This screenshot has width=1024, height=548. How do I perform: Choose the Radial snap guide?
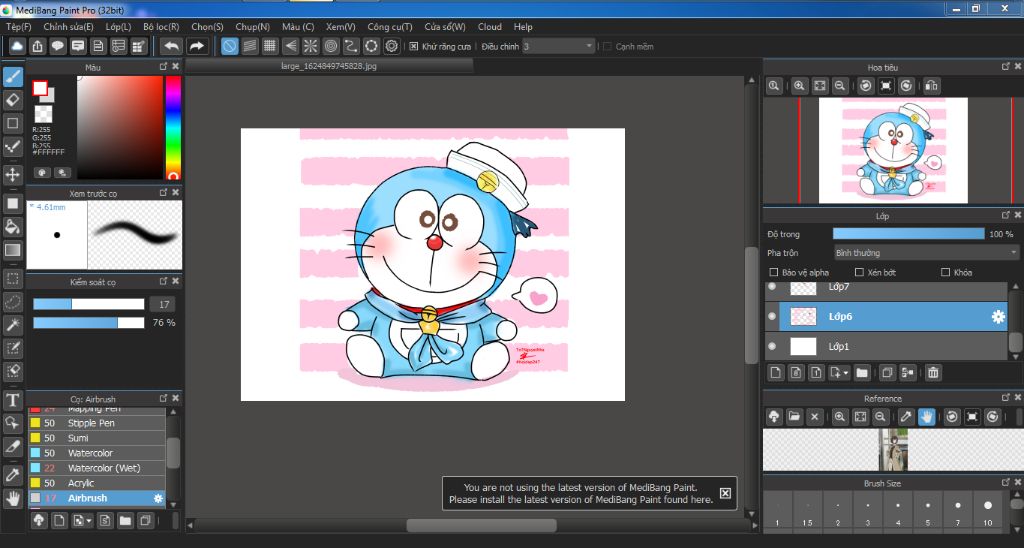(x=310, y=46)
